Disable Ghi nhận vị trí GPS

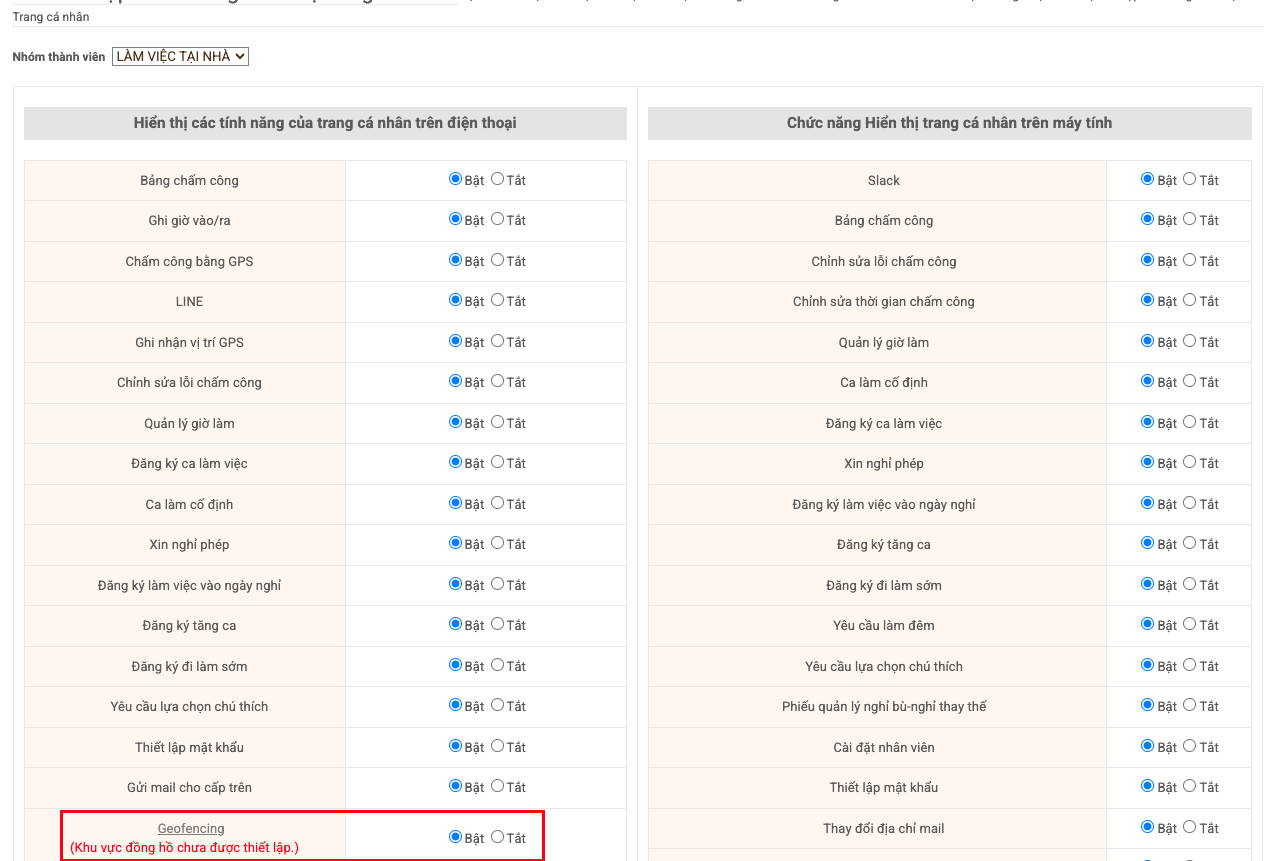click(x=497, y=341)
